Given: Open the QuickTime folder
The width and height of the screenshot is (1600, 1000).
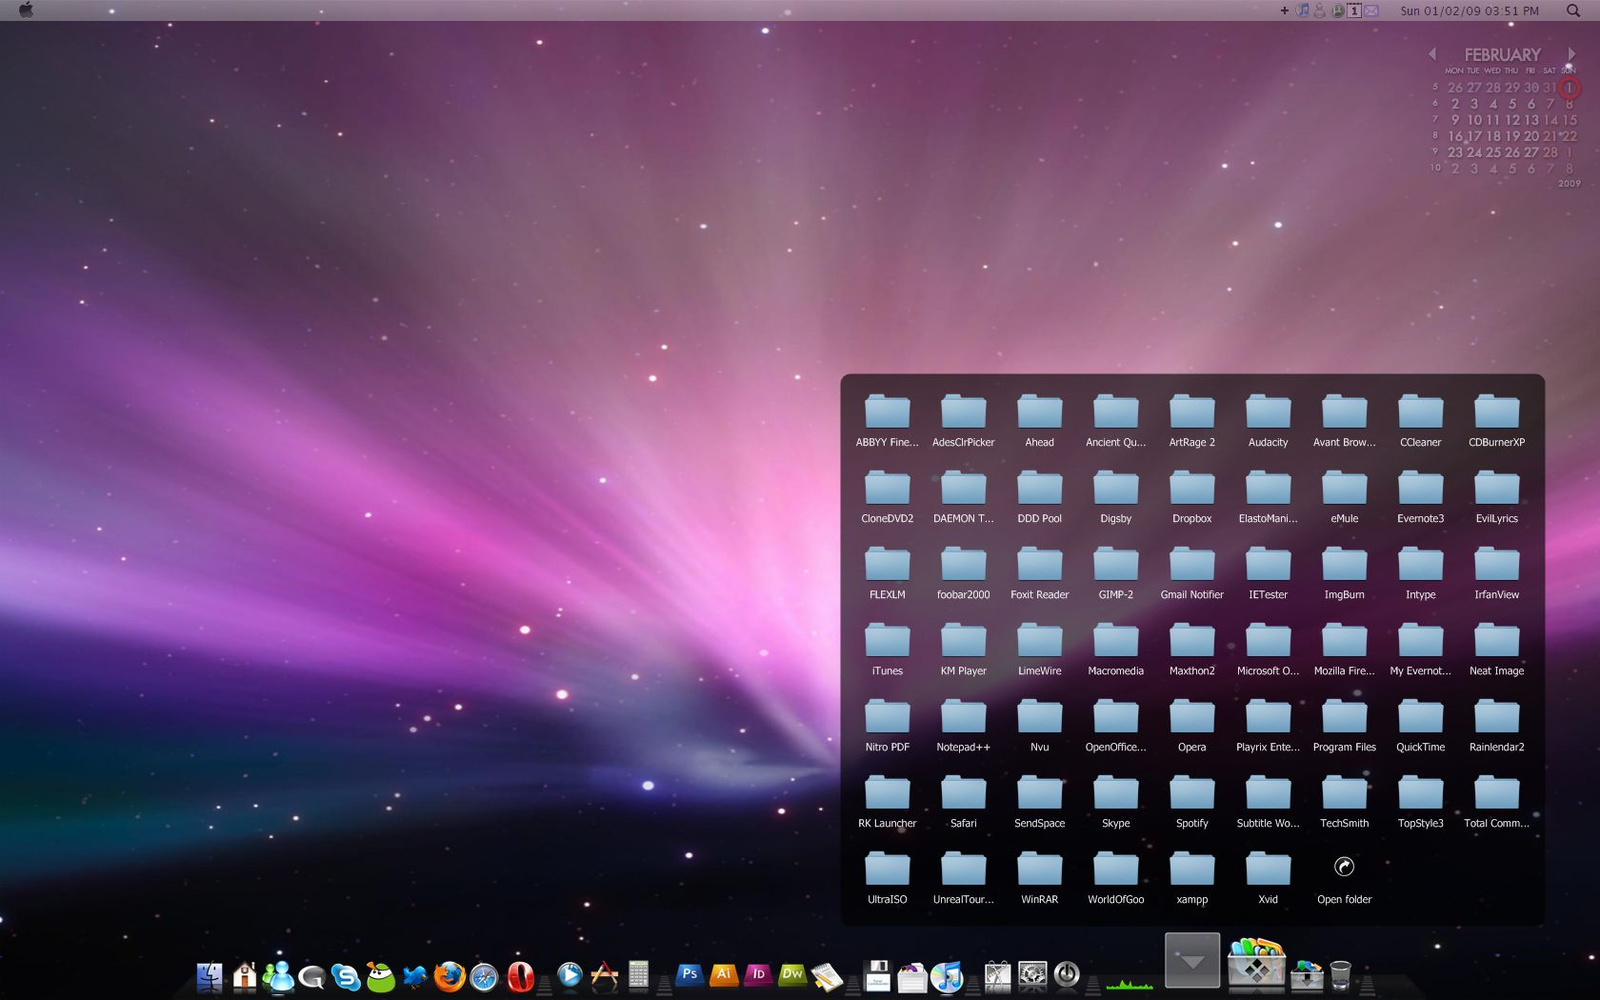Looking at the screenshot, I should (x=1420, y=726).
